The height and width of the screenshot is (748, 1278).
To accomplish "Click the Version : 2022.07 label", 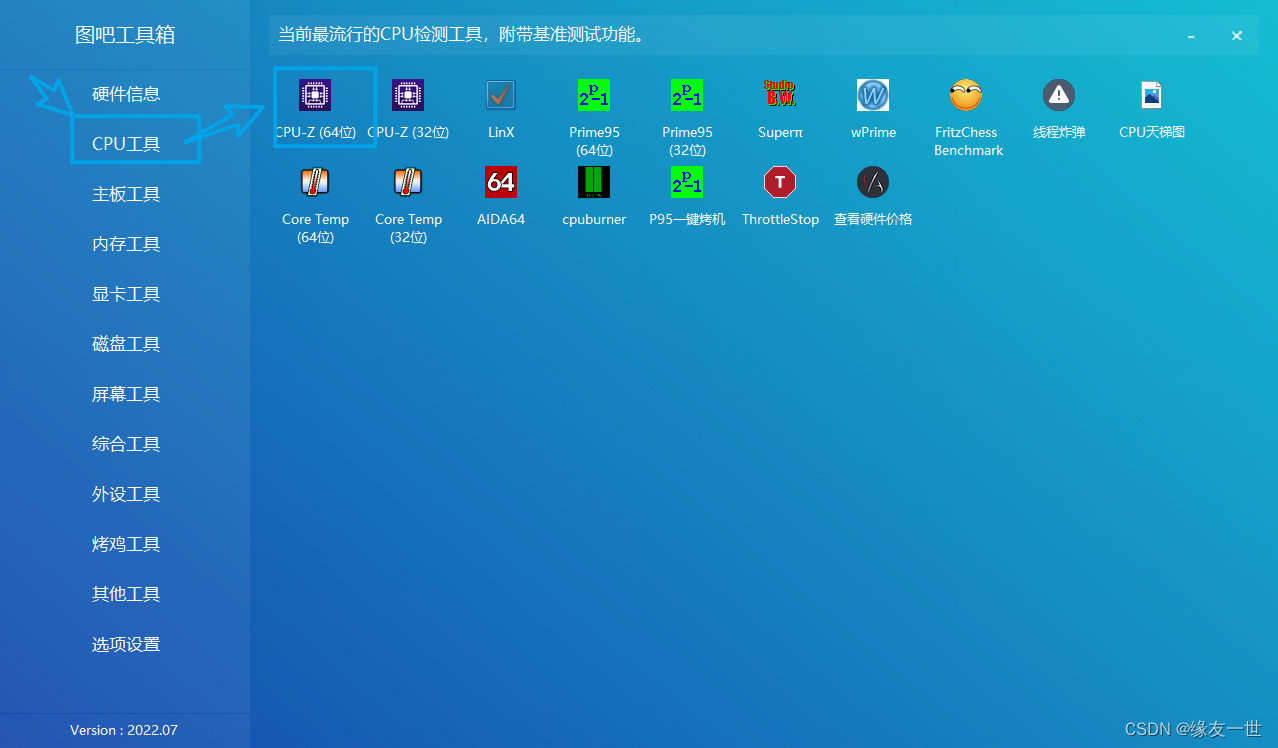I will 124,730.
